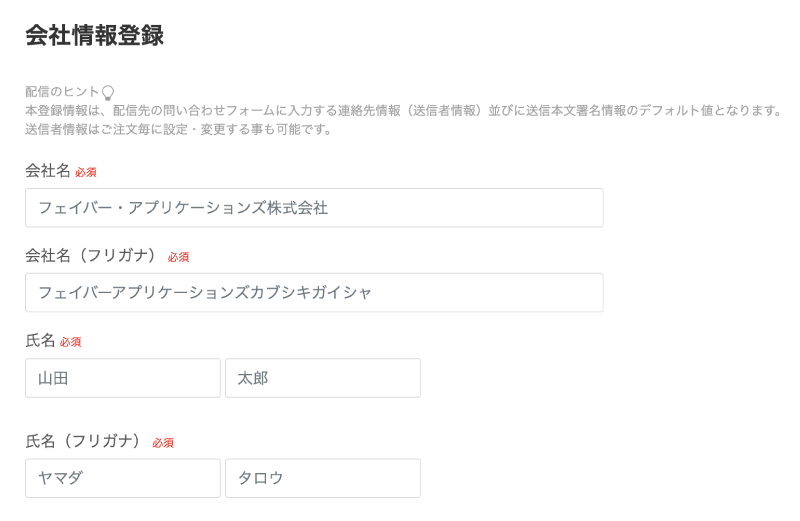Click the furigana given-name field showing タロウ
Image resolution: width=800 pixels, height=521 pixels.
323,478
